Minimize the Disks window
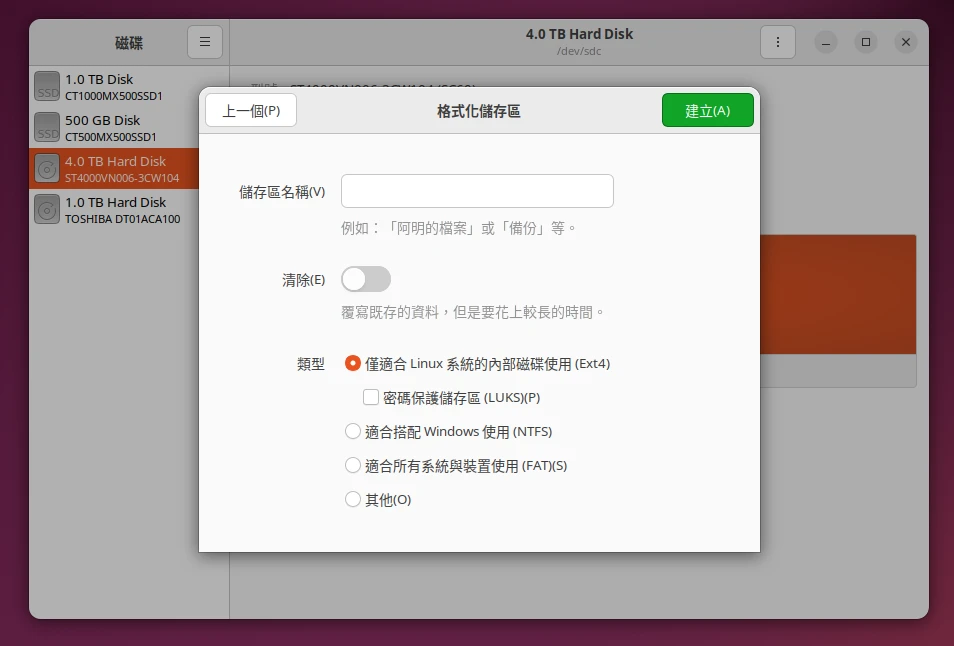 point(826,42)
